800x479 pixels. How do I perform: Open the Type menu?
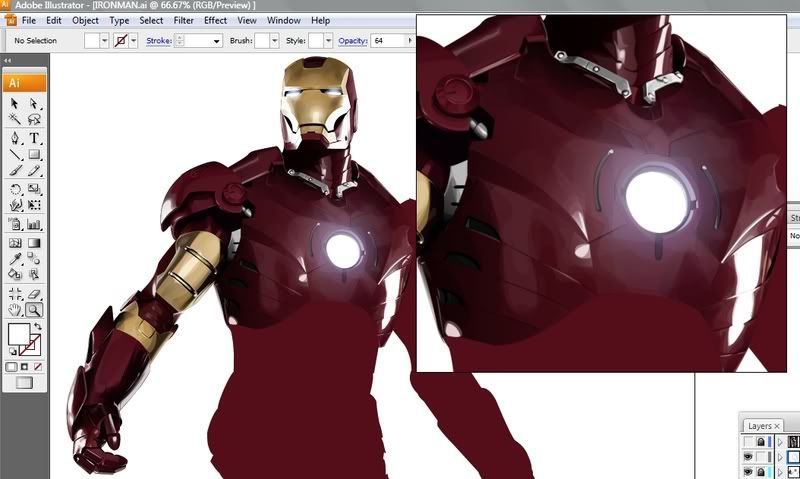[119, 20]
